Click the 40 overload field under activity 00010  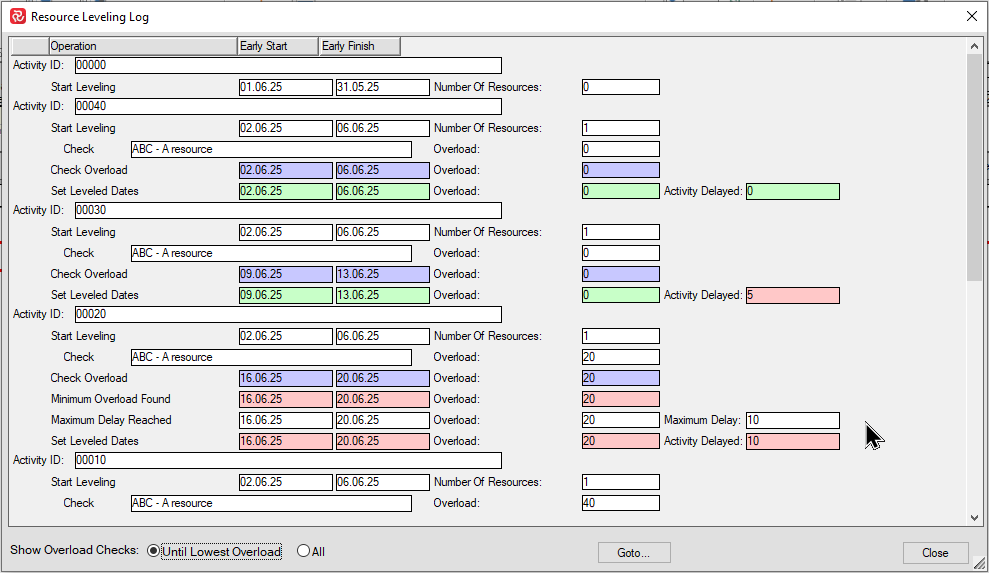coord(621,503)
